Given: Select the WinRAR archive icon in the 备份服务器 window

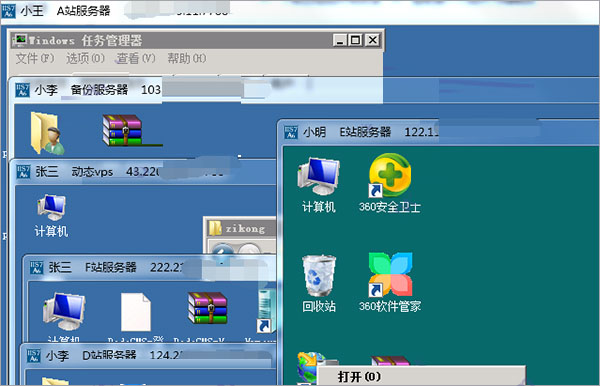Looking at the screenshot, I should [x=122, y=130].
